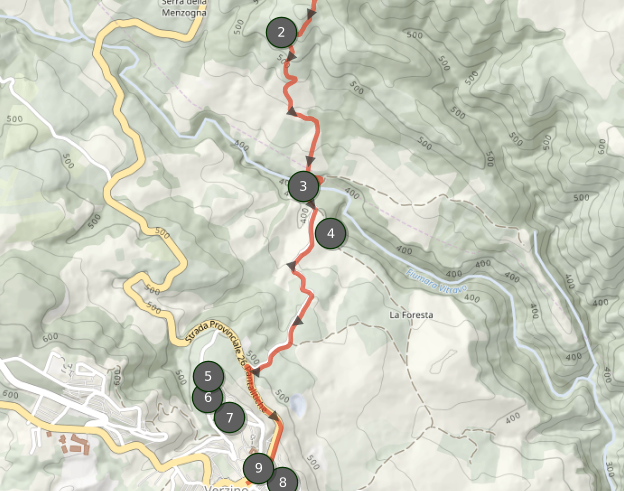
Task: Click route arrow where trail meets Strada Provinciale
Action: tap(256, 372)
